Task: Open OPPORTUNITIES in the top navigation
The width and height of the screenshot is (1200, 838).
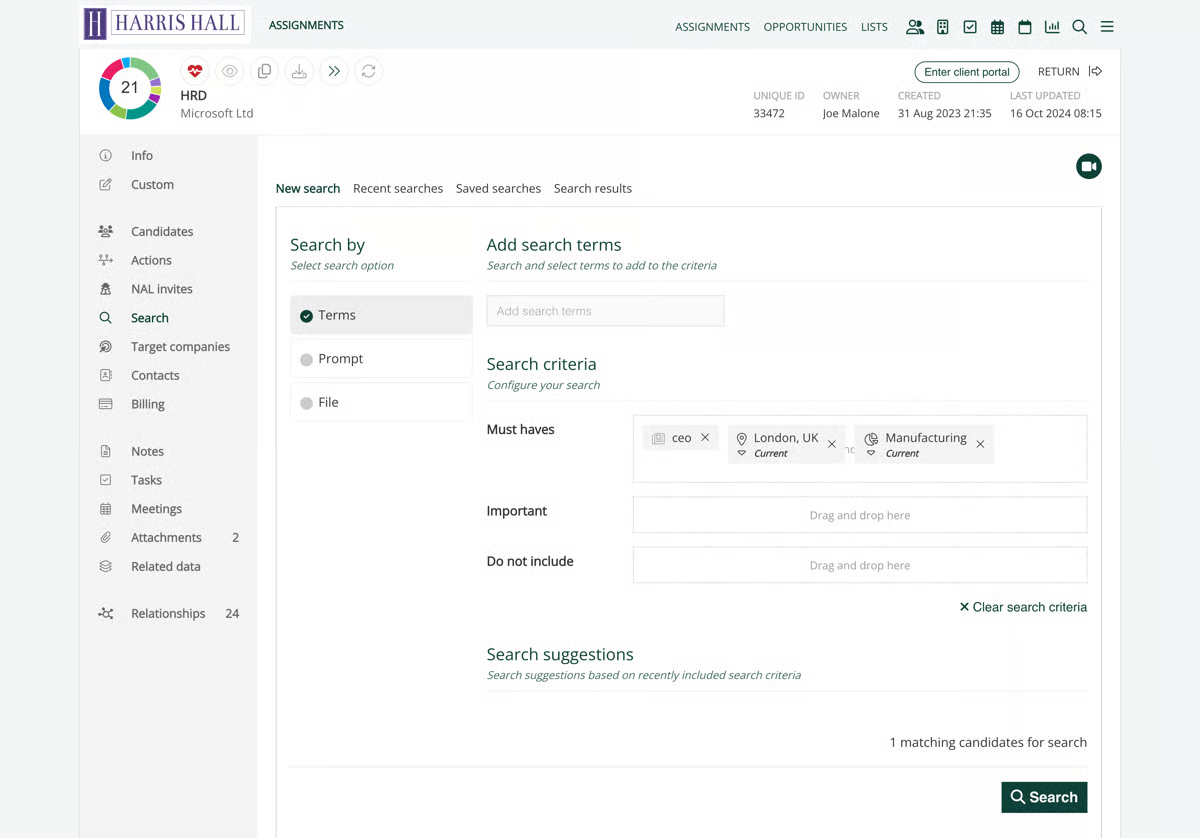Action: coord(805,27)
